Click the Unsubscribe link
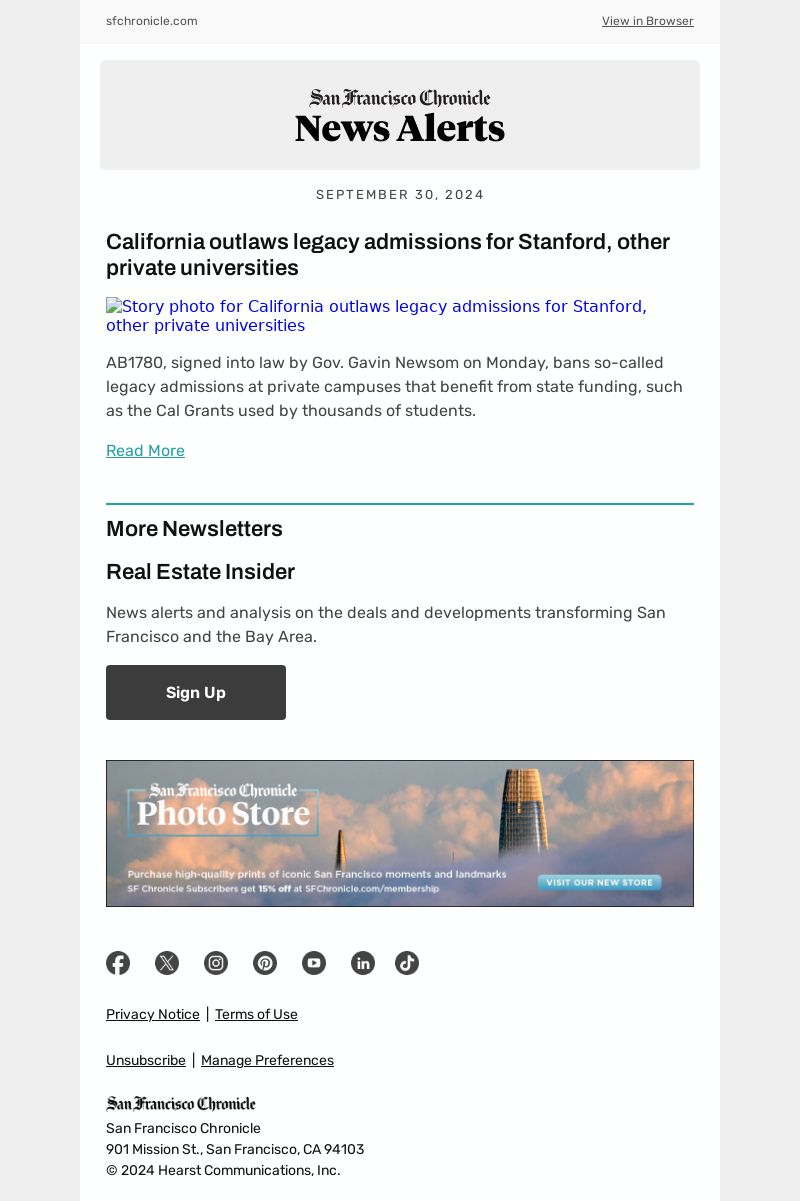 [x=146, y=1060]
